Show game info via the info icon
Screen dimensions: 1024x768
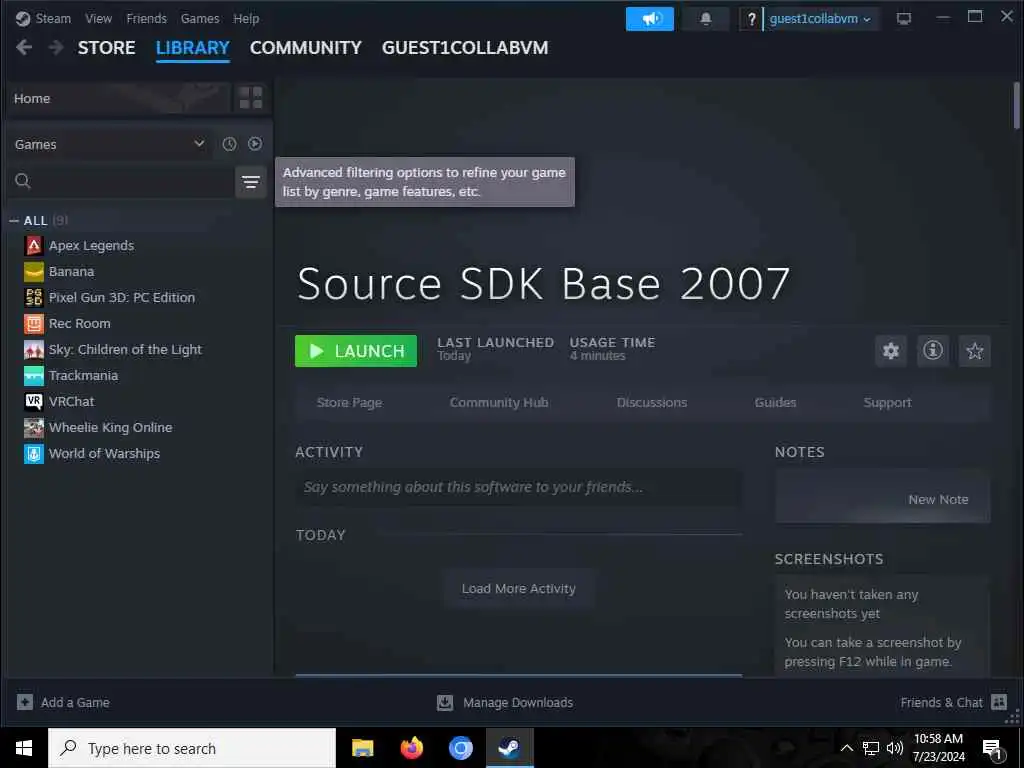coord(933,351)
